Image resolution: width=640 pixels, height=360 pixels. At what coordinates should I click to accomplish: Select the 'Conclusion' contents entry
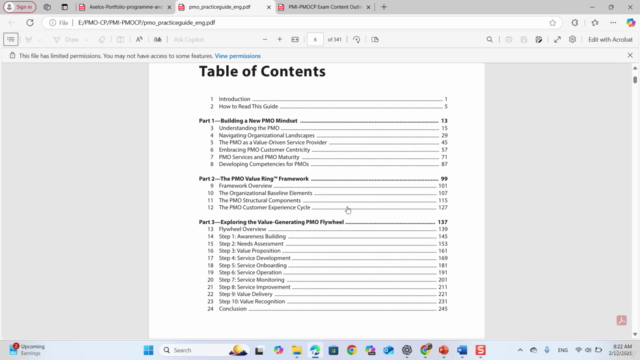tap(327, 309)
